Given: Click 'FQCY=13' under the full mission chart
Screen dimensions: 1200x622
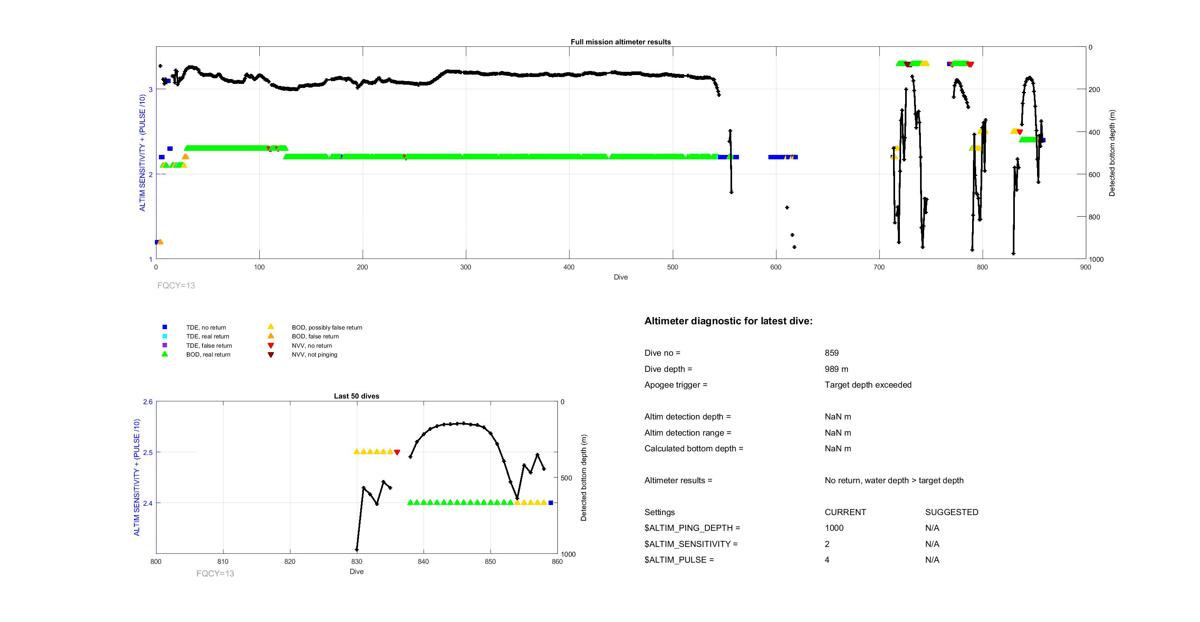Looking at the screenshot, I should pyautogui.click(x=176, y=285).
